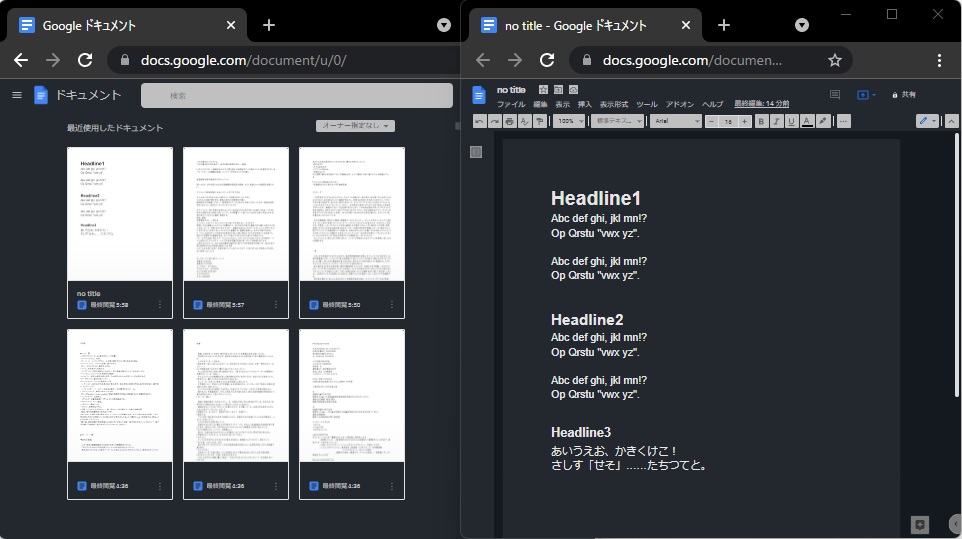The image size is (962, 539).
Task: Open the document card last viewed 5:50
Action: click(352, 232)
